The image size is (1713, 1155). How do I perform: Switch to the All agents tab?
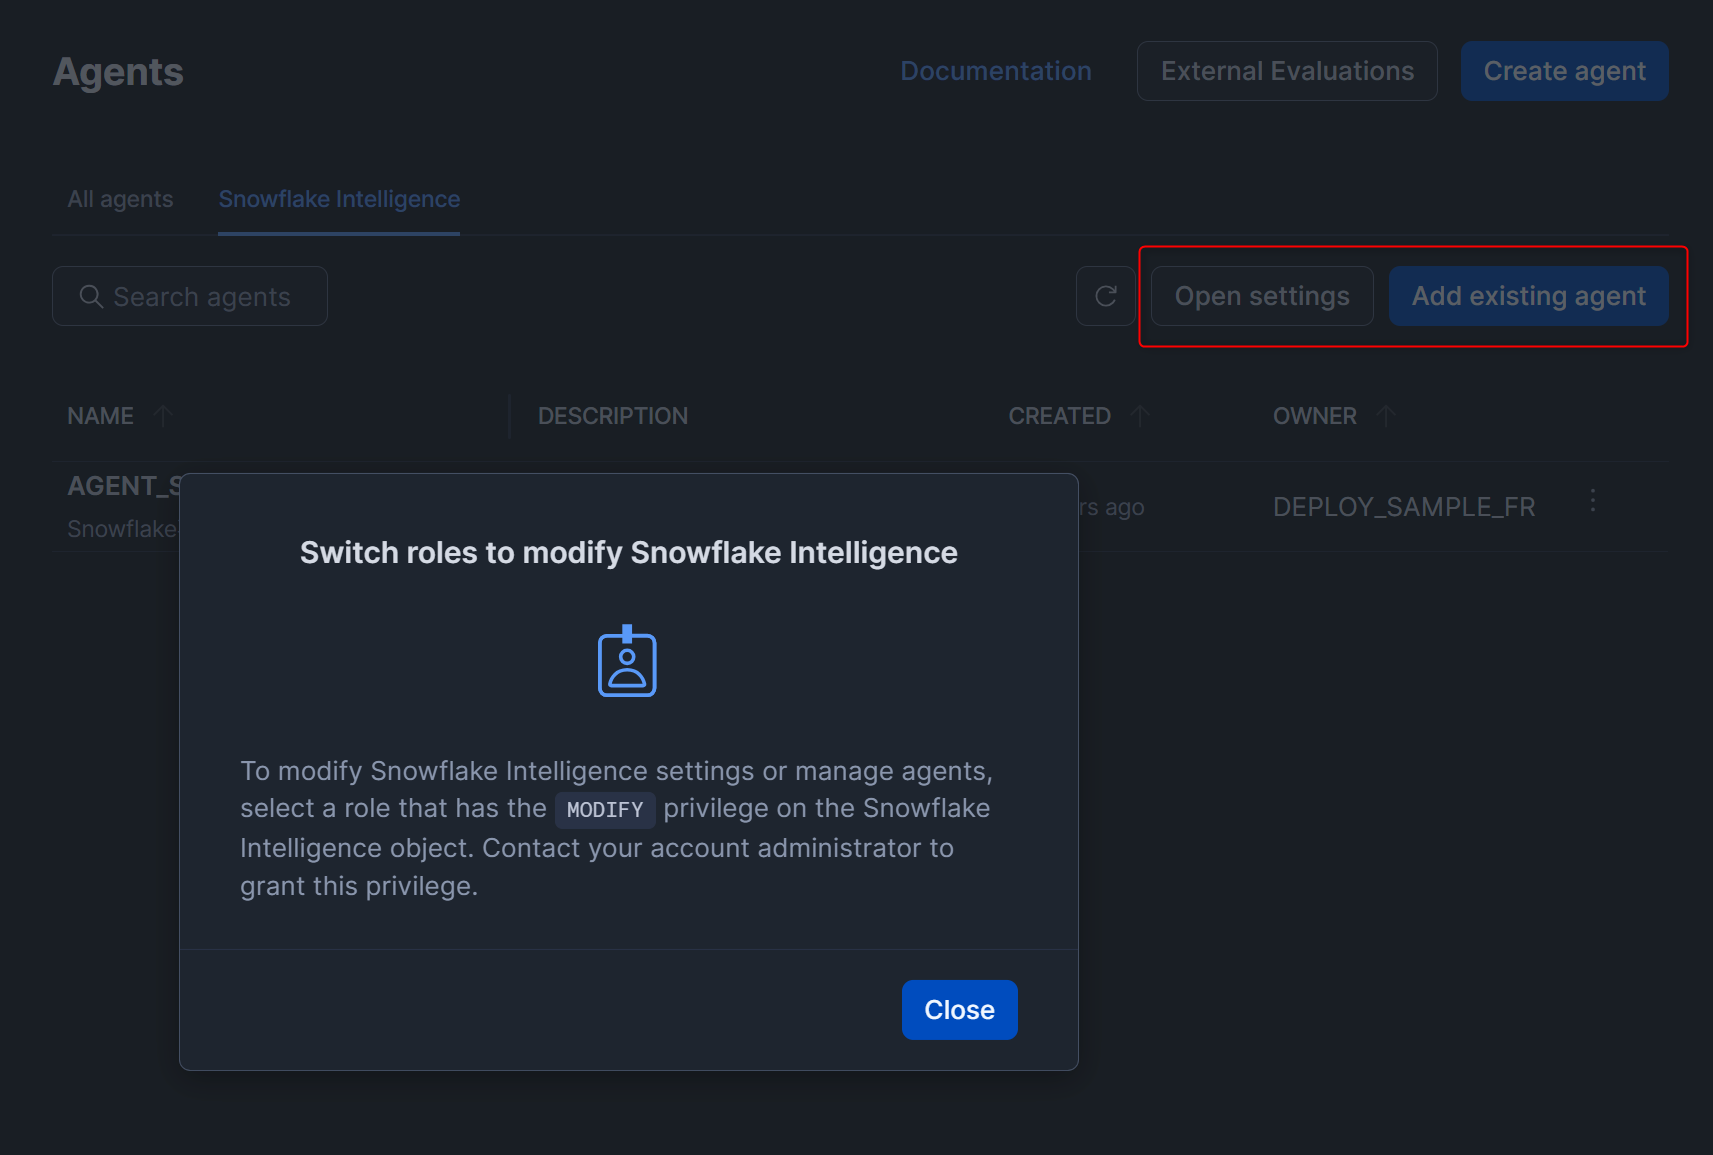(x=120, y=199)
